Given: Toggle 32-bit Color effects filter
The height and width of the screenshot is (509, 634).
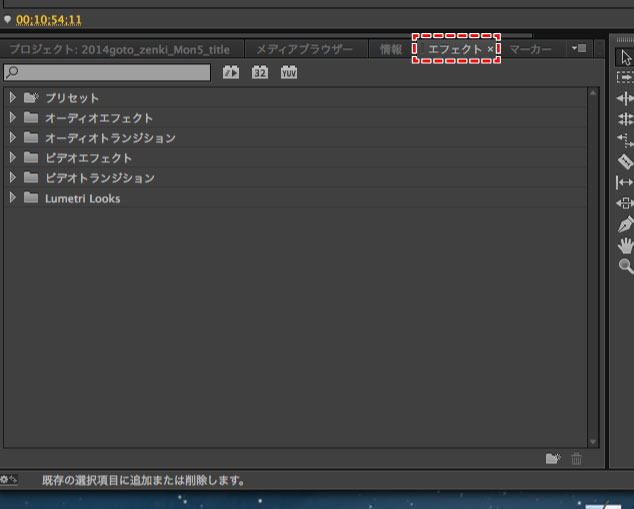Looking at the screenshot, I should click(x=260, y=72).
